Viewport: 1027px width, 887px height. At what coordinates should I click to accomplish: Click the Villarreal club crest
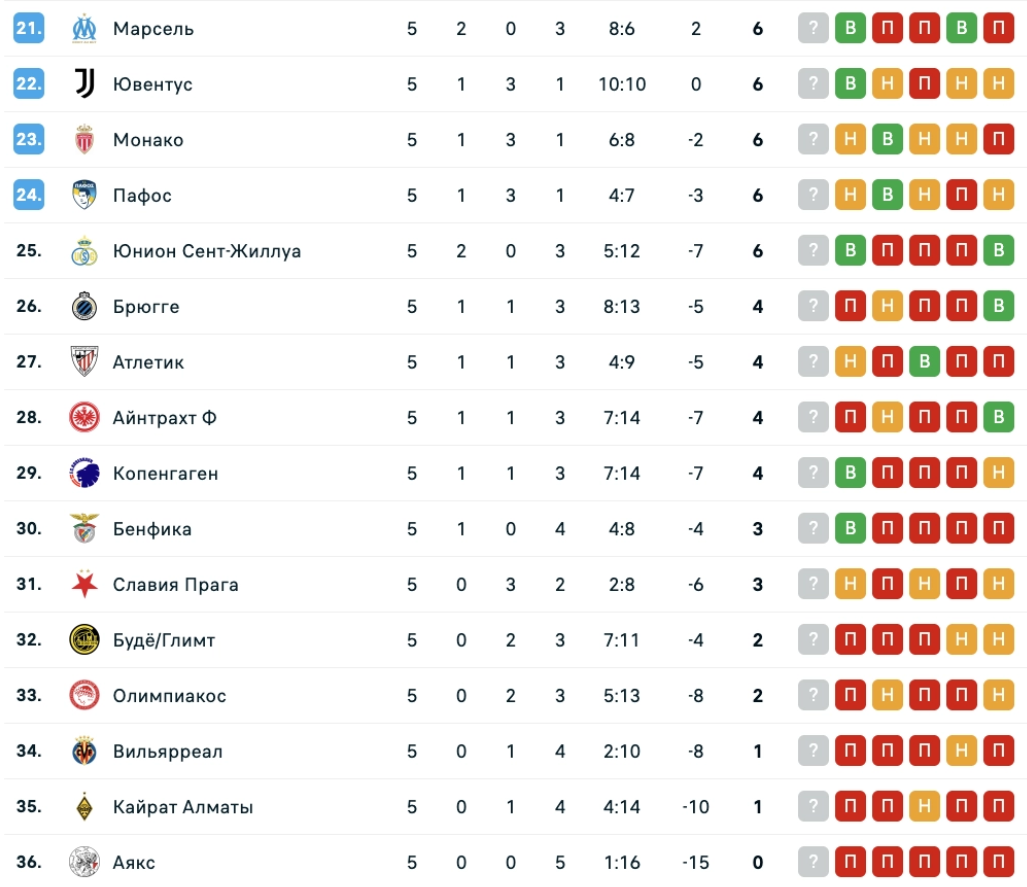point(84,751)
